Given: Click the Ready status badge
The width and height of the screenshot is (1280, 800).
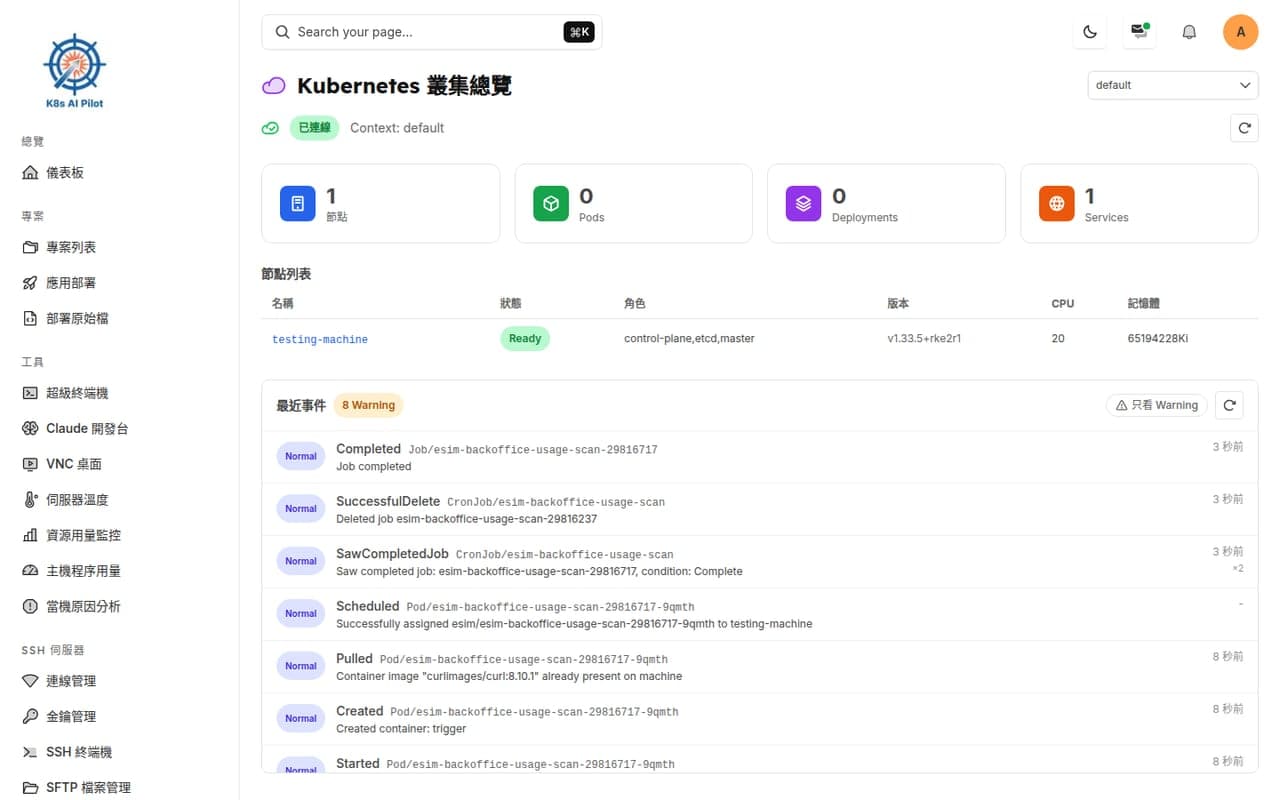Looking at the screenshot, I should (525, 338).
